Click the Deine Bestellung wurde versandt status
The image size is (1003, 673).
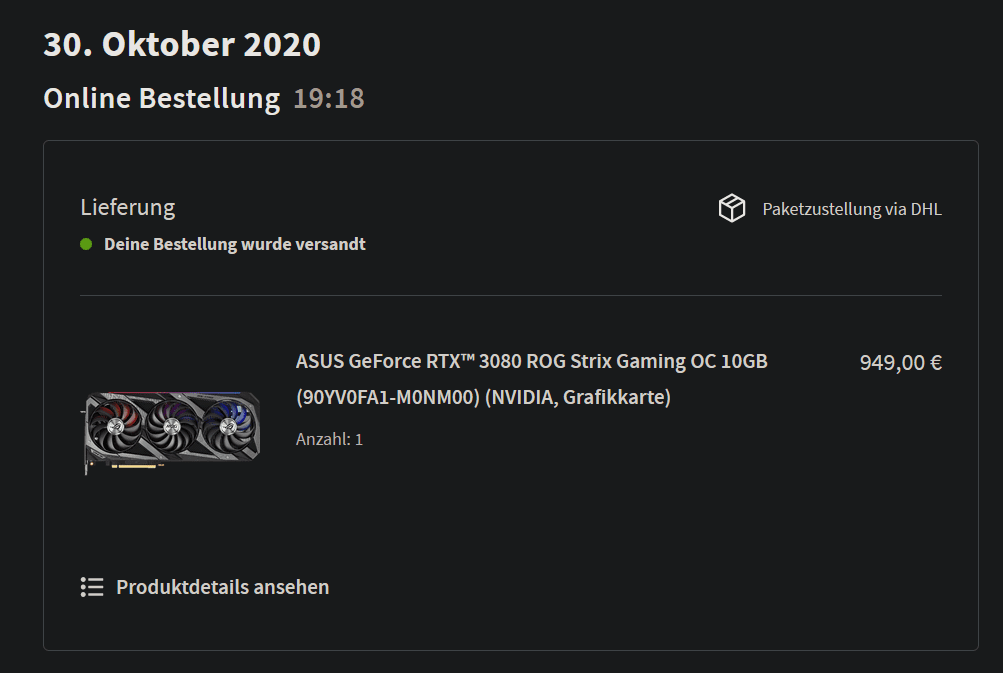coord(234,244)
